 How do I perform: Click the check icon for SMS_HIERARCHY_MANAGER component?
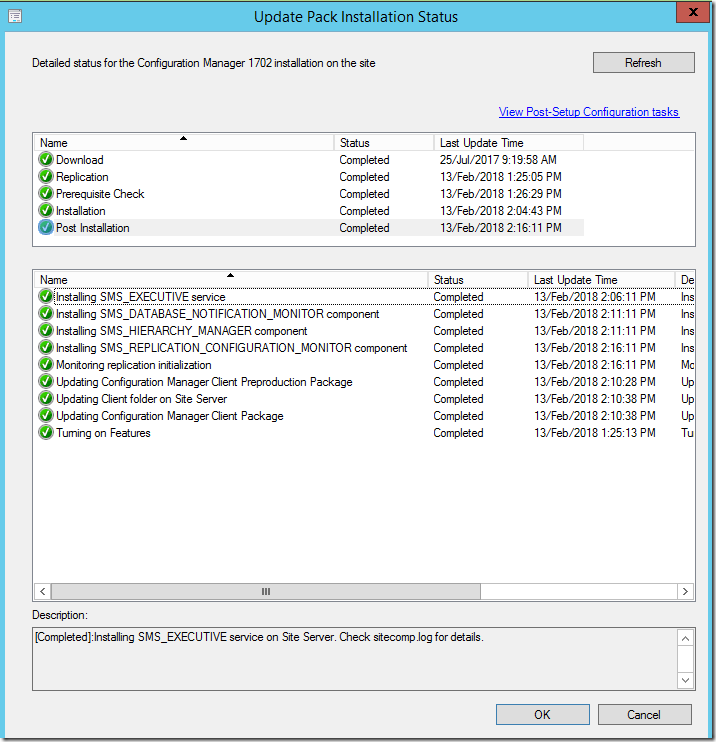[45, 331]
